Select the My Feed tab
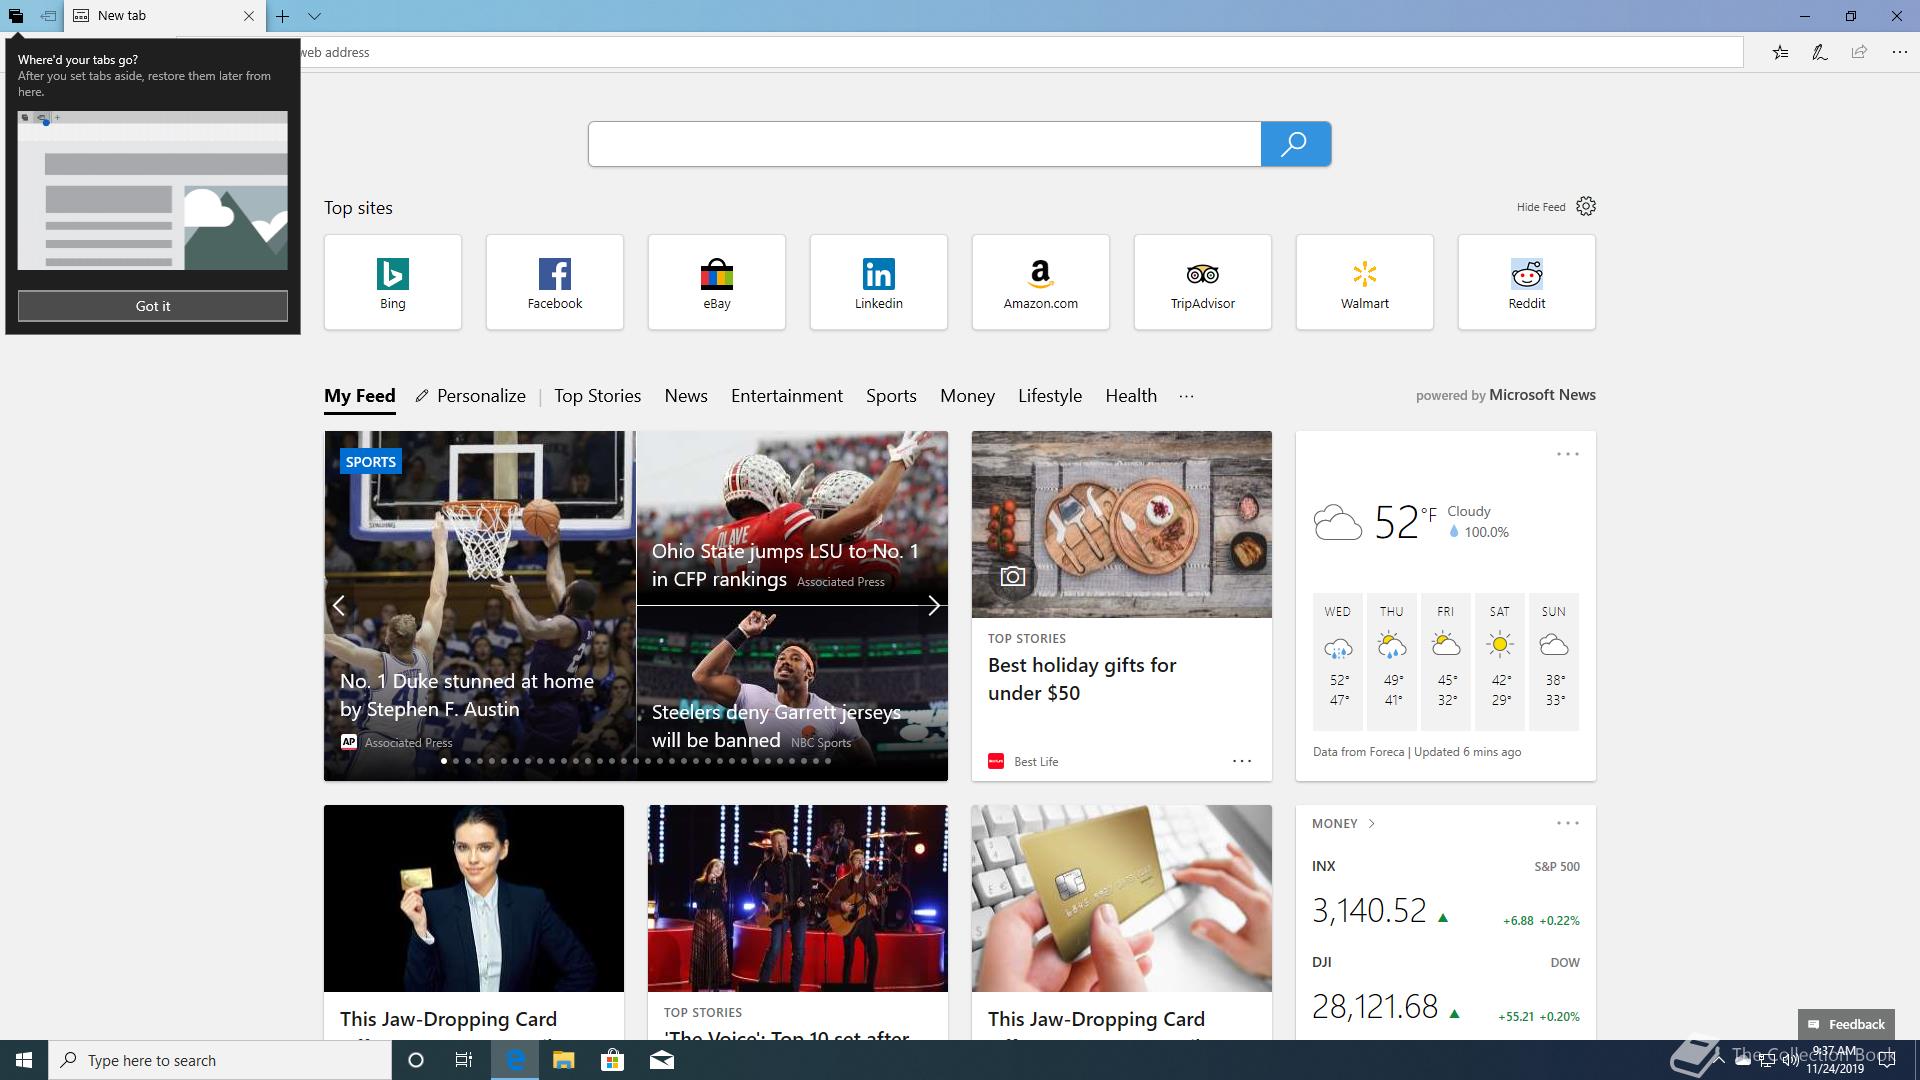1920x1080 pixels. tap(360, 396)
